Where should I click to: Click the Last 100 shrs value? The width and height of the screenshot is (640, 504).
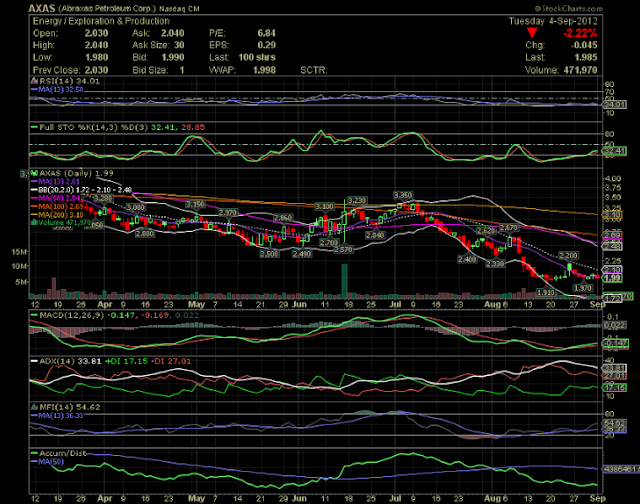point(257,58)
